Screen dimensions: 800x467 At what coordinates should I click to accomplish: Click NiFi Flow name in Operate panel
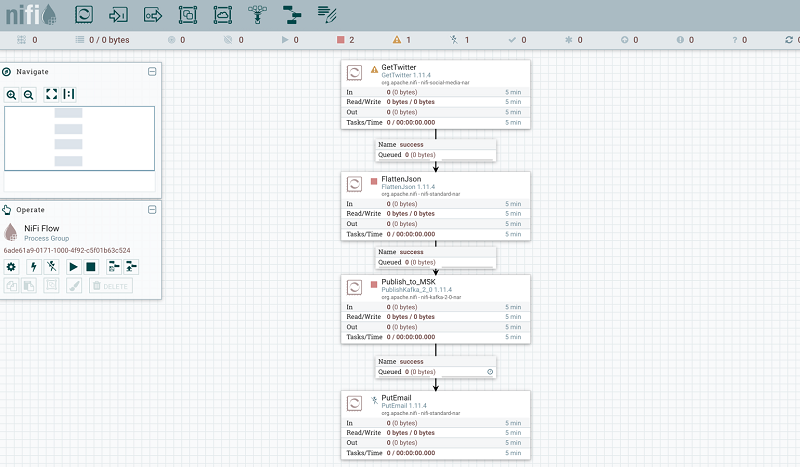[x=41, y=228]
